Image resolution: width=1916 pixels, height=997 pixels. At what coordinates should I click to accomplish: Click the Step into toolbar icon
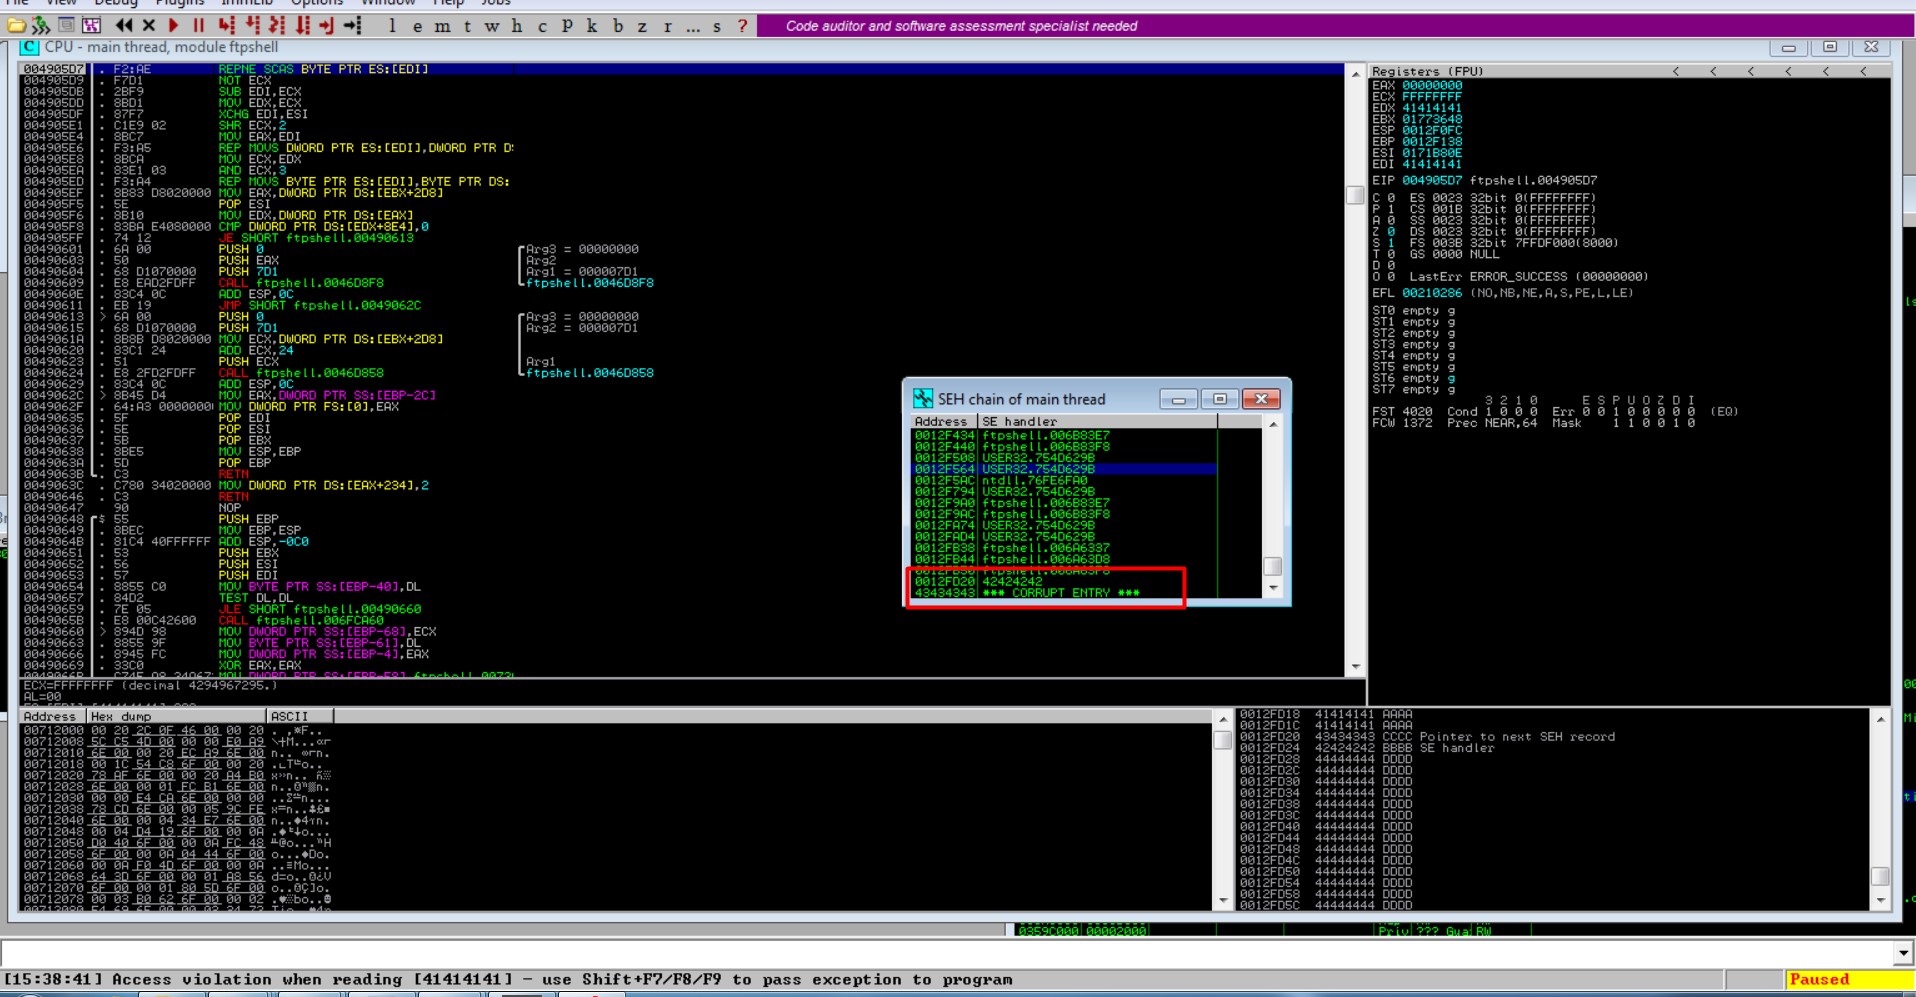tap(226, 25)
